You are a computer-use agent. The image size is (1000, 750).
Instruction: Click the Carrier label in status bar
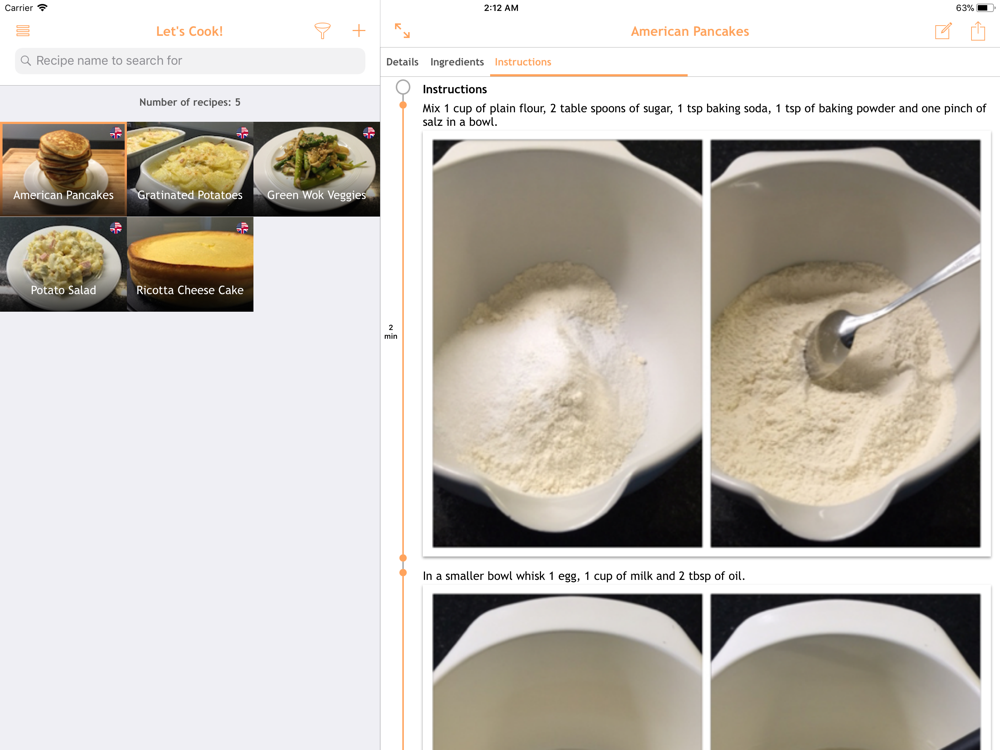tap(18, 8)
